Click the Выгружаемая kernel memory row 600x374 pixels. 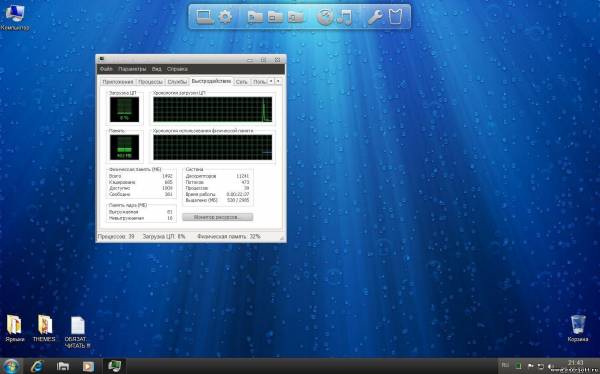point(141,212)
